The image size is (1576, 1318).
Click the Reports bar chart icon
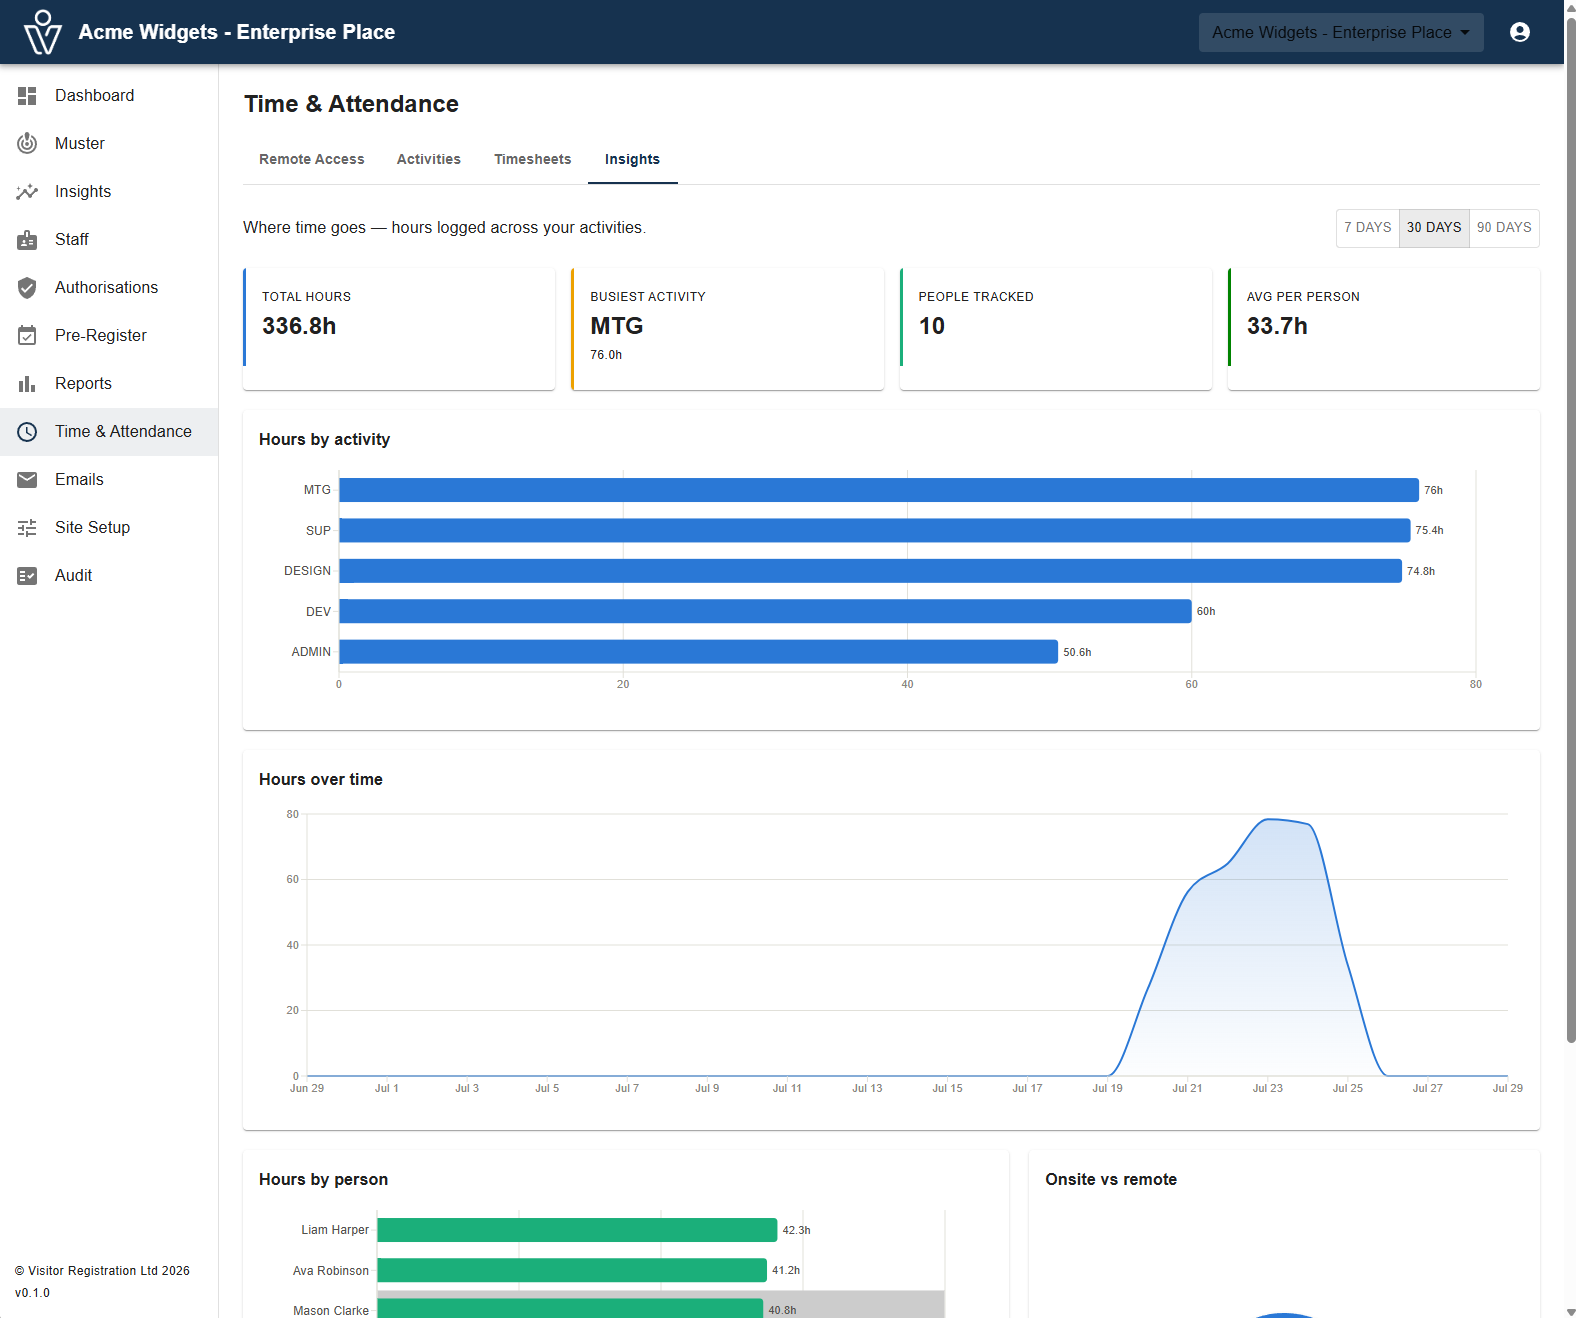pos(27,384)
